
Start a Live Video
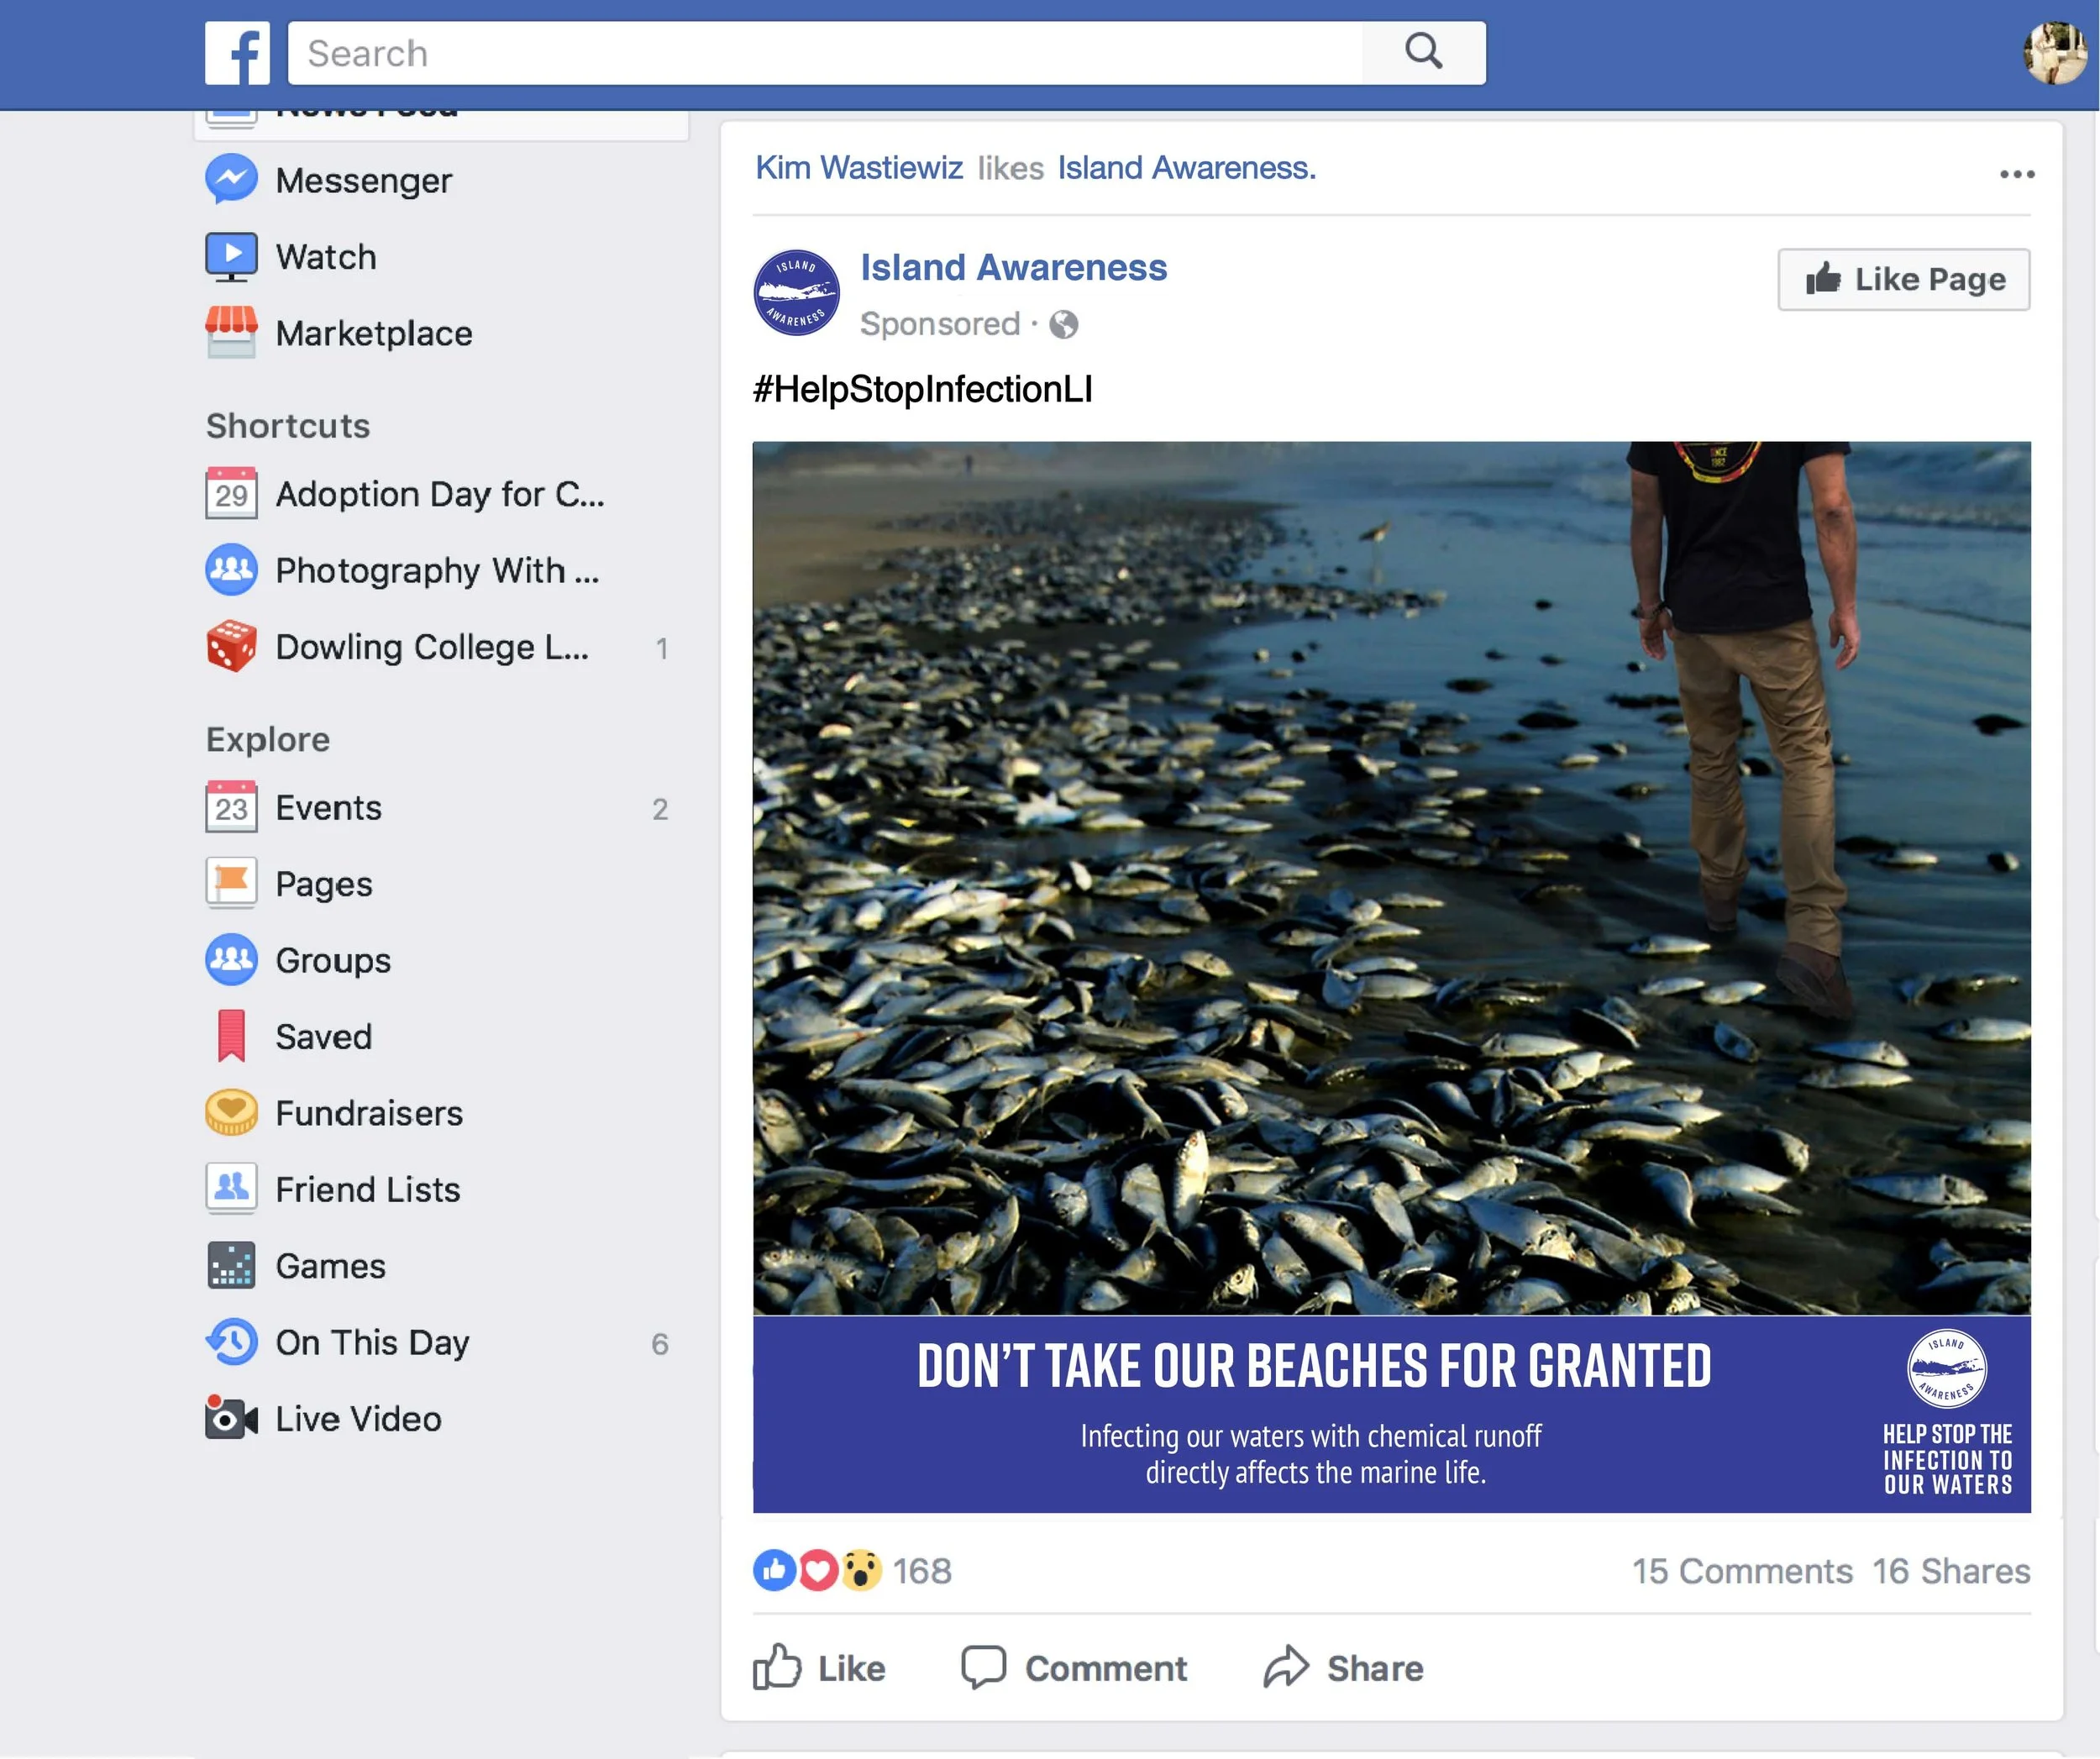(356, 1418)
